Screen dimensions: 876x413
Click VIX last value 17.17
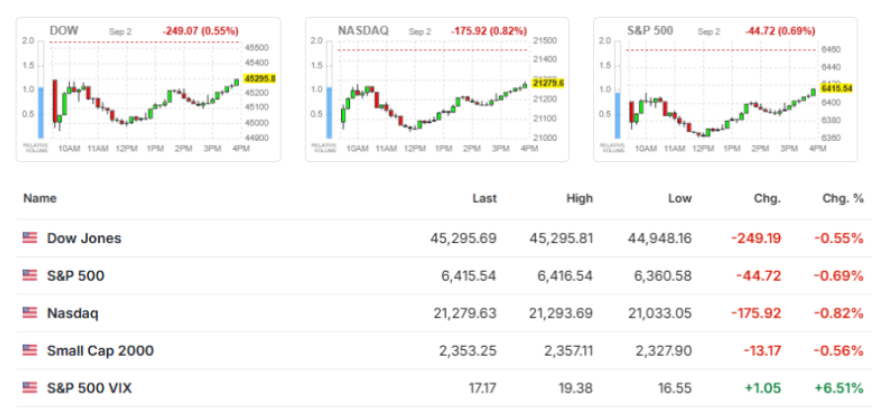tap(483, 388)
